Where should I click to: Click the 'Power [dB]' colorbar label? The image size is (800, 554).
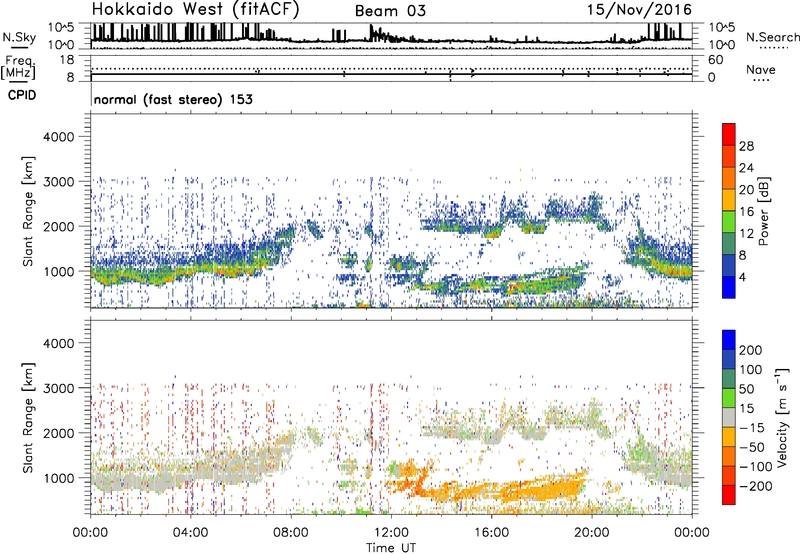763,211
